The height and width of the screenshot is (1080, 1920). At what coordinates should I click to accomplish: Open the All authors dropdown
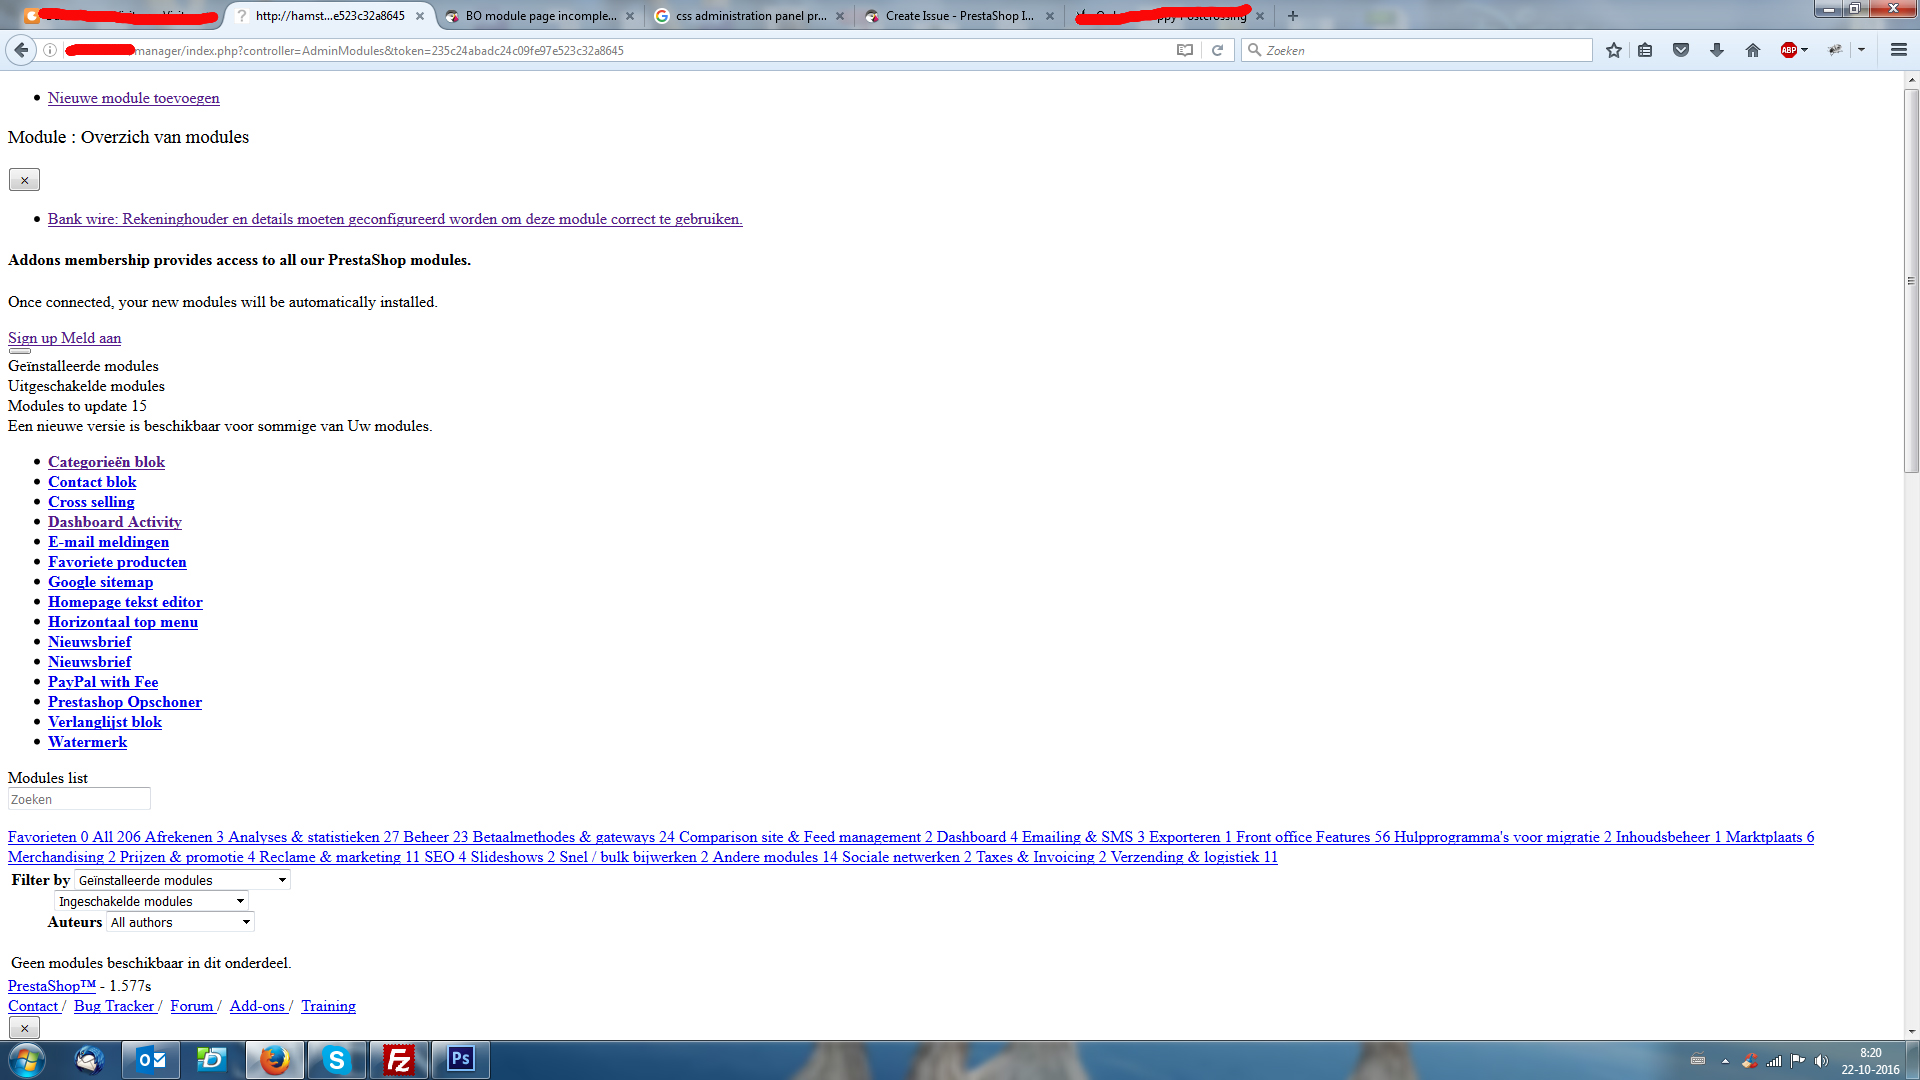180,922
